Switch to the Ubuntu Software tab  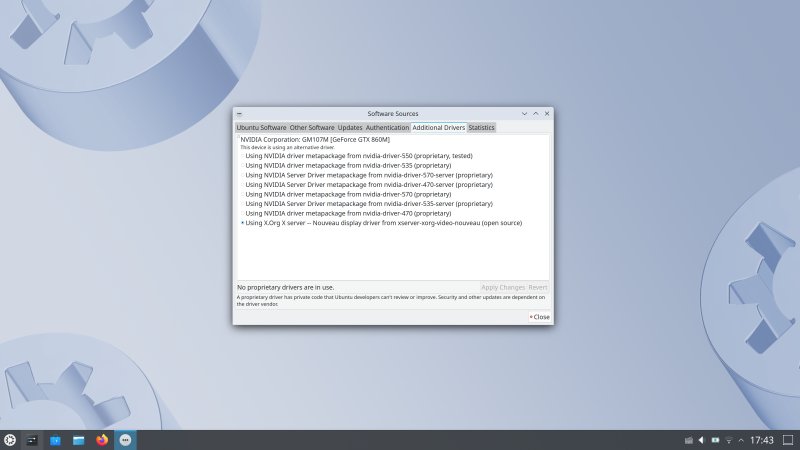261,128
